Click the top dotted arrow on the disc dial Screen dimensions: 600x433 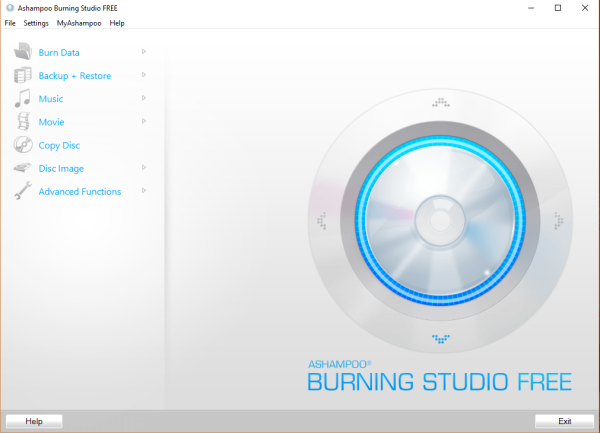[x=441, y=102]
